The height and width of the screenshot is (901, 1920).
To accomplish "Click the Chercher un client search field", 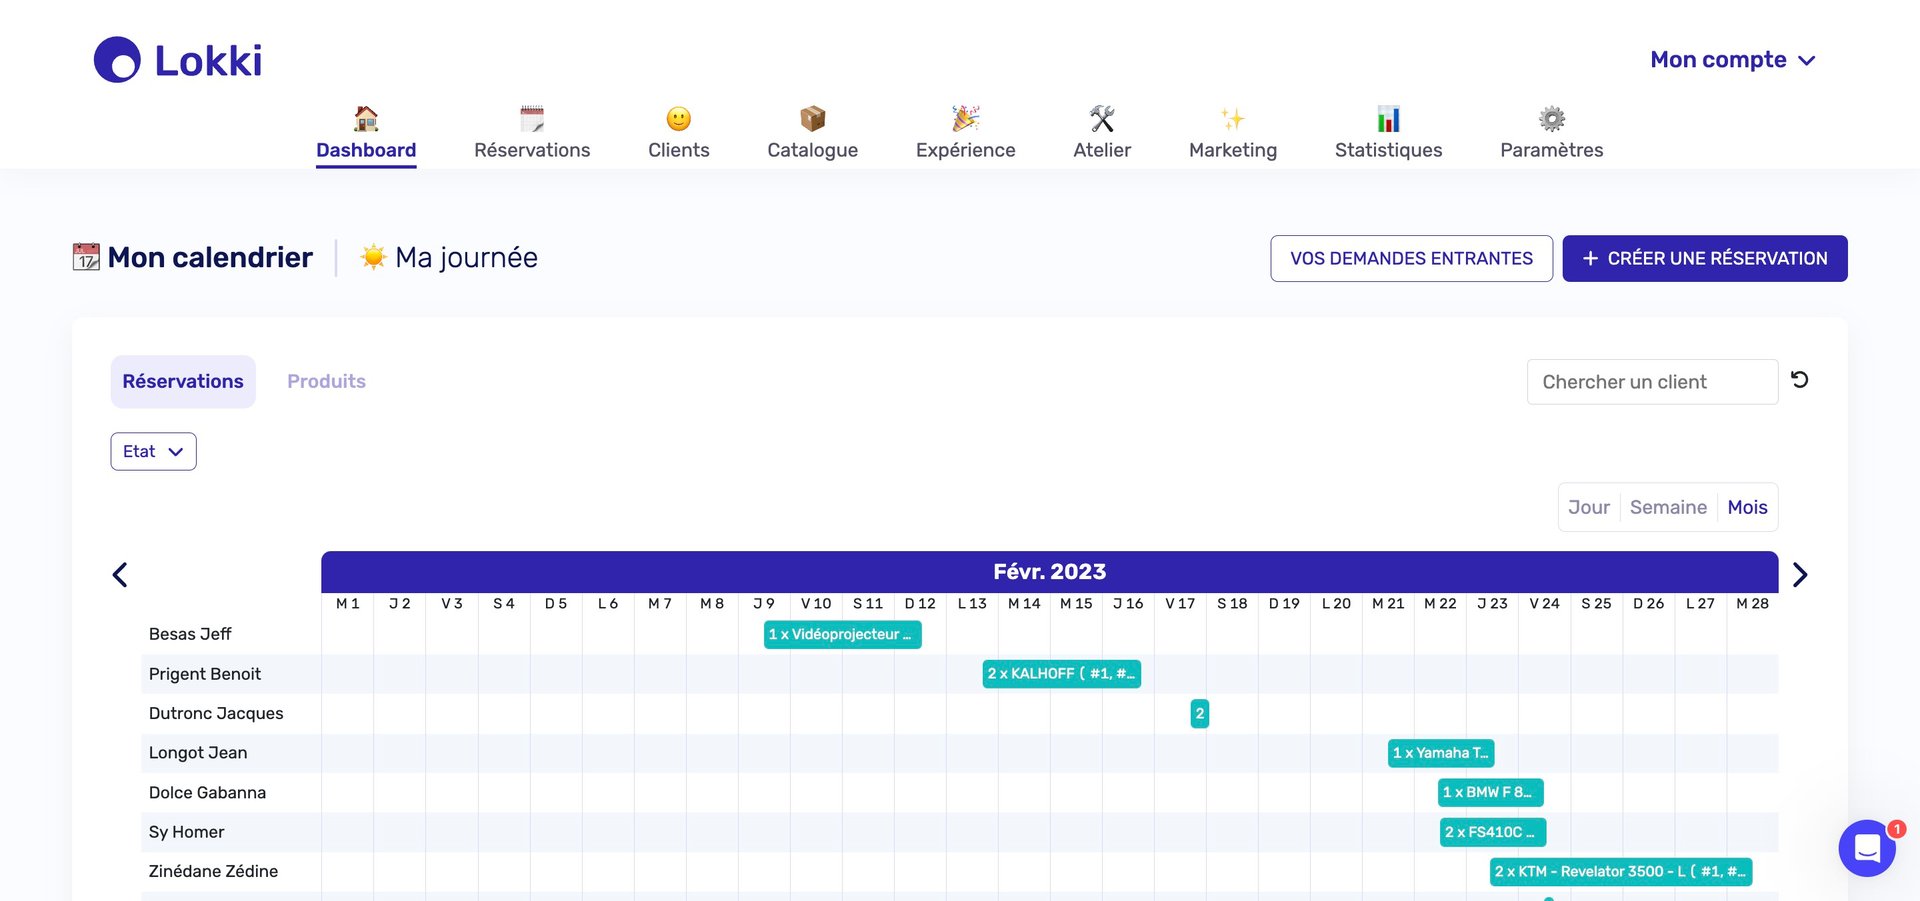I will pyautogui.click(x=1652, y=382).
